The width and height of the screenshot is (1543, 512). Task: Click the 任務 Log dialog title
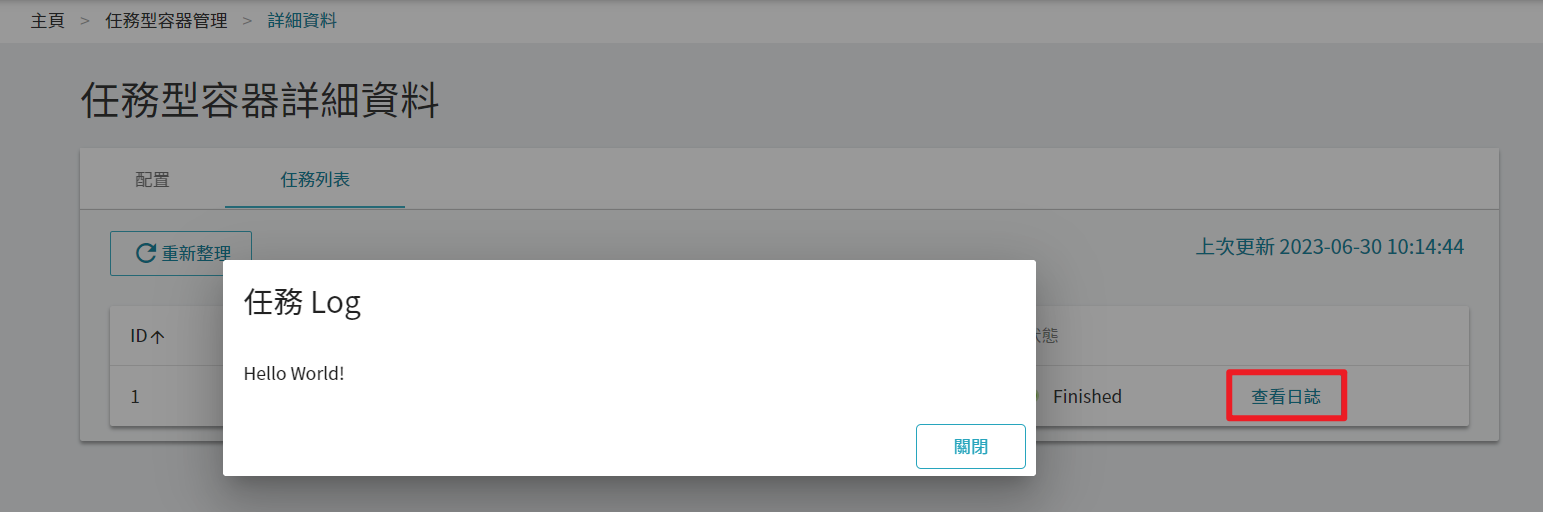pos(302,302)
